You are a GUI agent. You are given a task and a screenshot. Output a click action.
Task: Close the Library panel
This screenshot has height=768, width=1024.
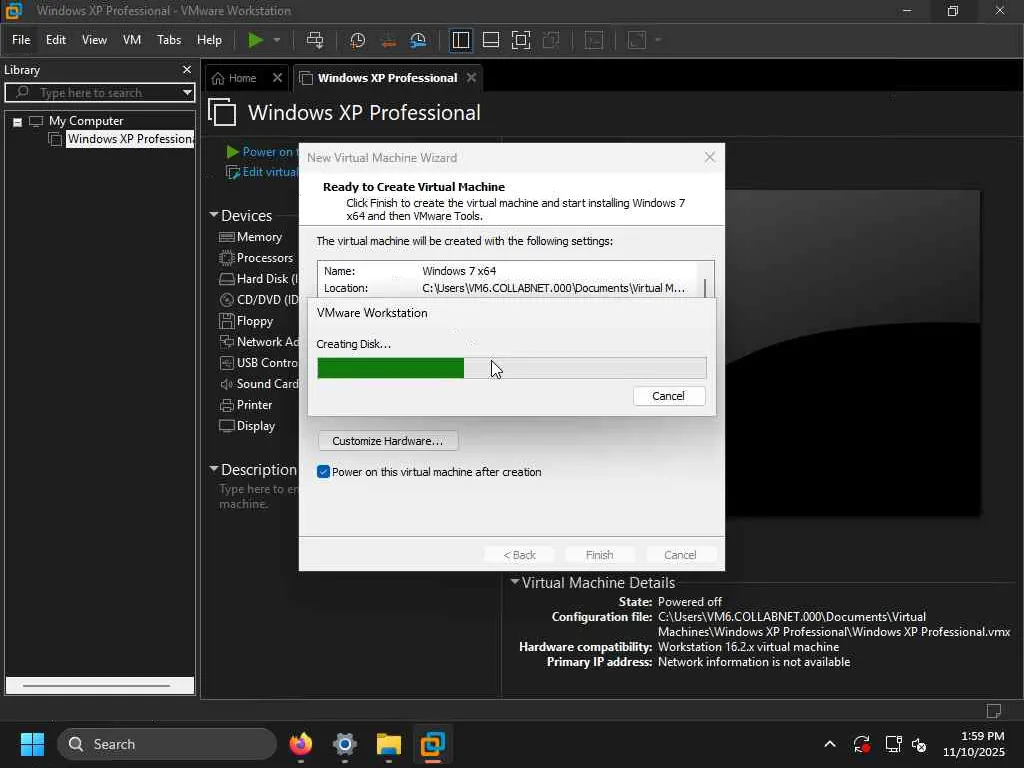click(187, 69)
